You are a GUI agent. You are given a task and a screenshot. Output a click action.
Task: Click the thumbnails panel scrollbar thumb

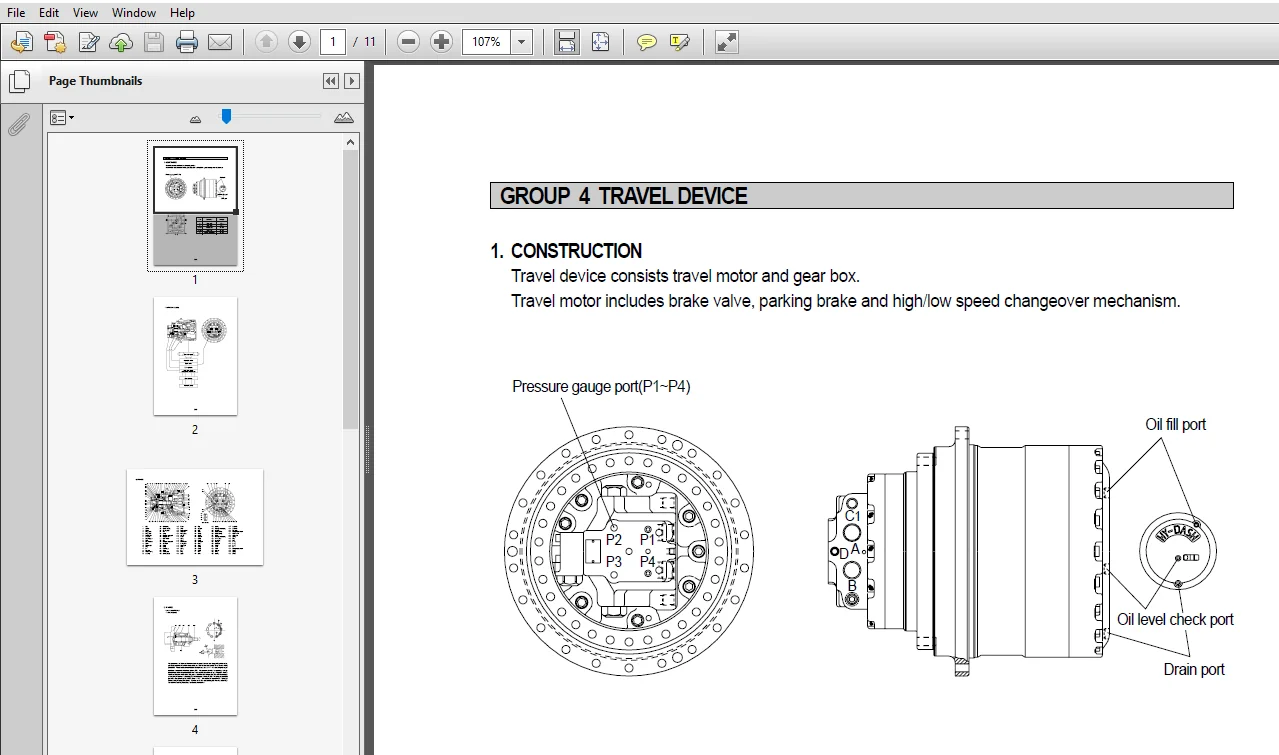[351, 290]
